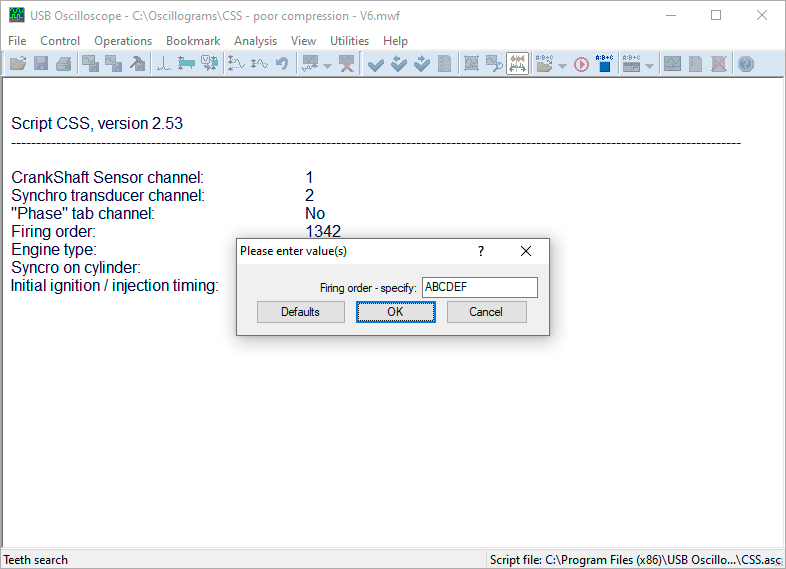Viewport: 786px width, 569px height.
Task: Click the undo arrow icon
Action: pyautogui.click(x=282, y=64)
